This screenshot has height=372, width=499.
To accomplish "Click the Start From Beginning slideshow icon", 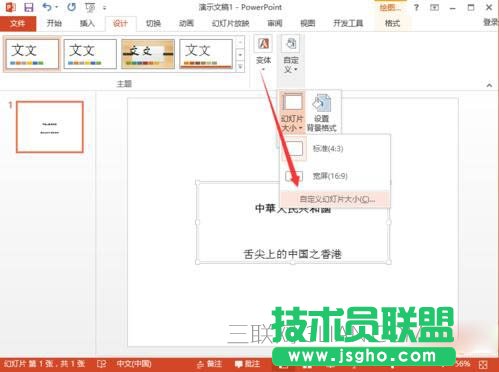I will (89, 7).
